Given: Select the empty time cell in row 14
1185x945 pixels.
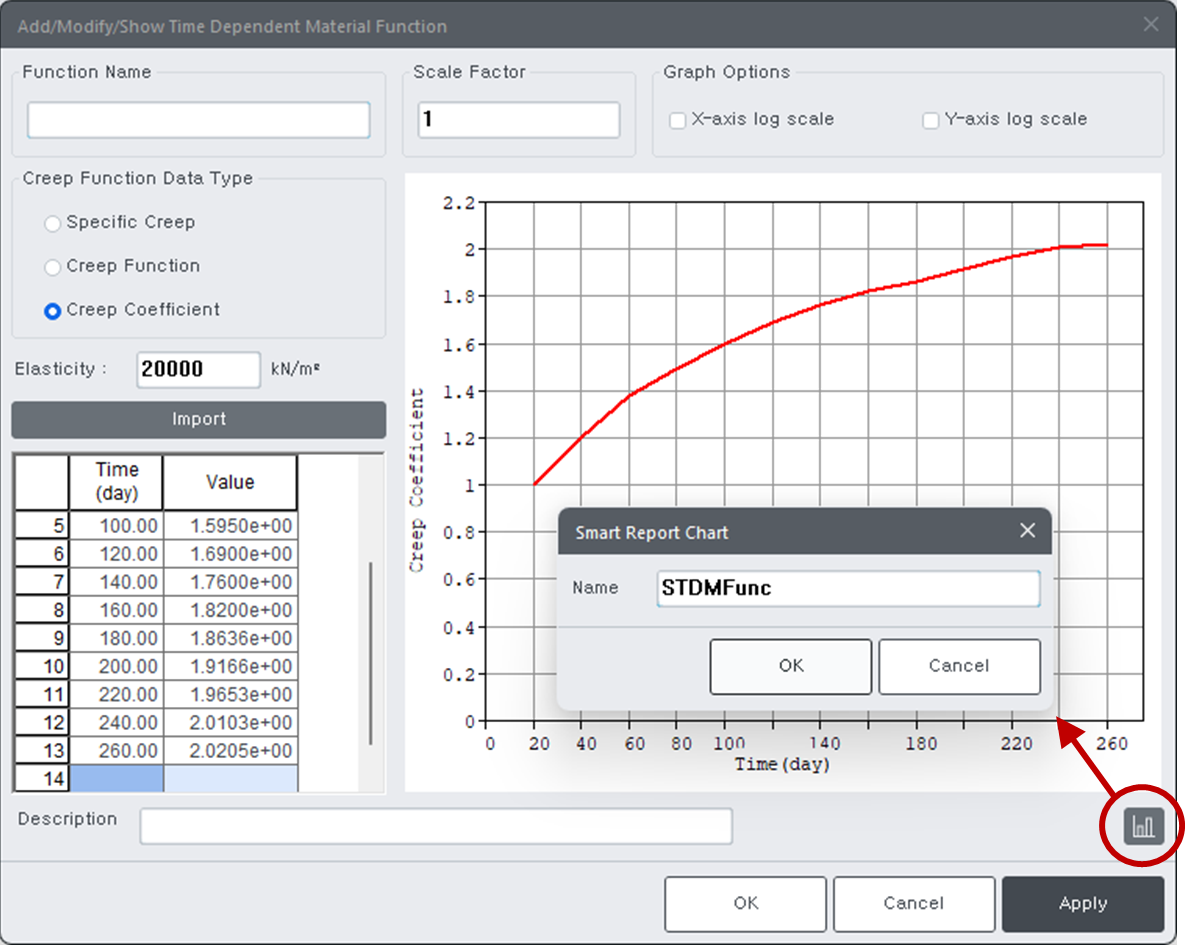Looking at the screenshot, I should coord(116,778).
